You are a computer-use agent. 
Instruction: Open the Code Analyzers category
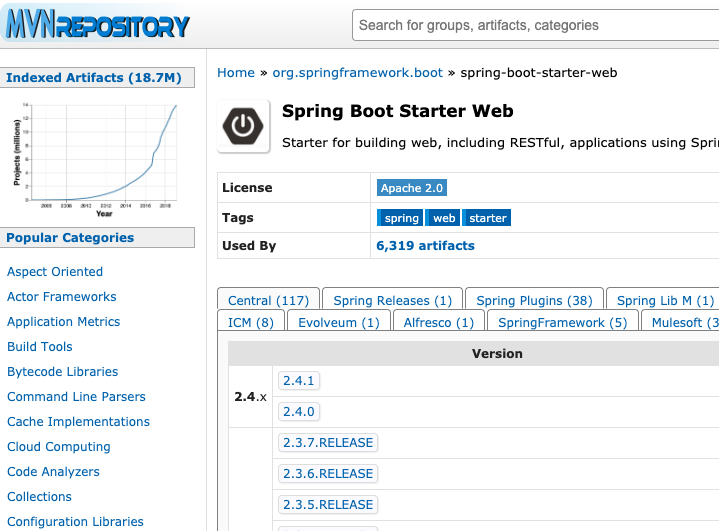click(53, 471)
